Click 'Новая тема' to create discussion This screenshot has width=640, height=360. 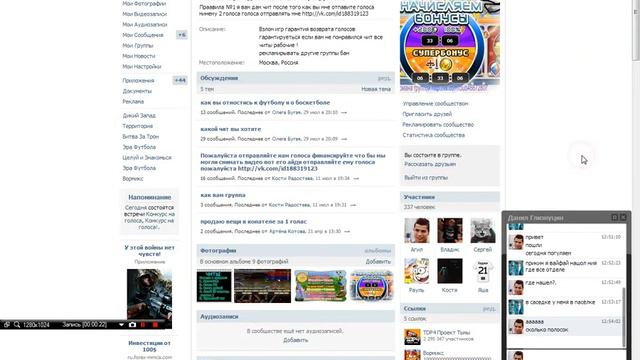376,89
